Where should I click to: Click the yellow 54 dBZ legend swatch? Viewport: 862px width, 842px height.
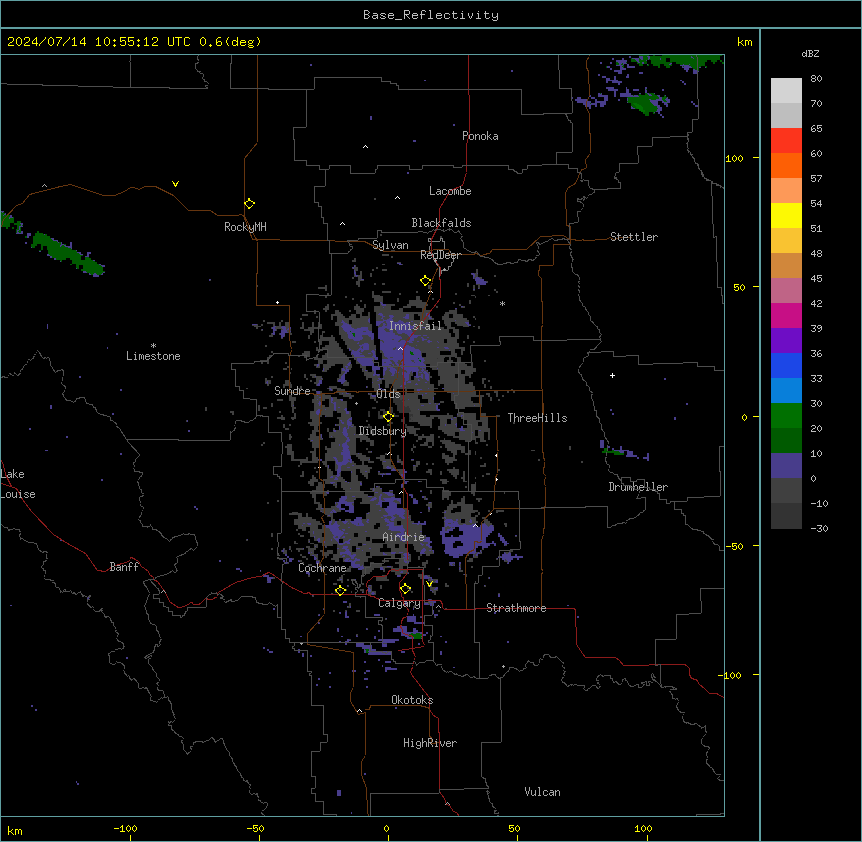pos(786,215)
